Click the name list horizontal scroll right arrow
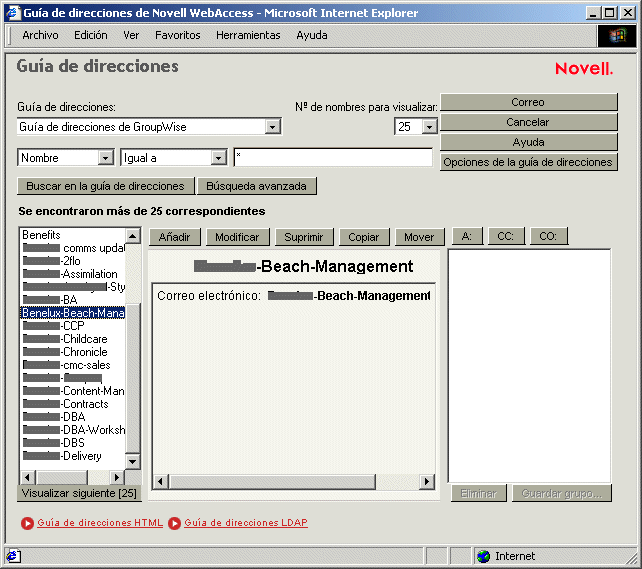This screenshot has height=569, width=642. 117,477
